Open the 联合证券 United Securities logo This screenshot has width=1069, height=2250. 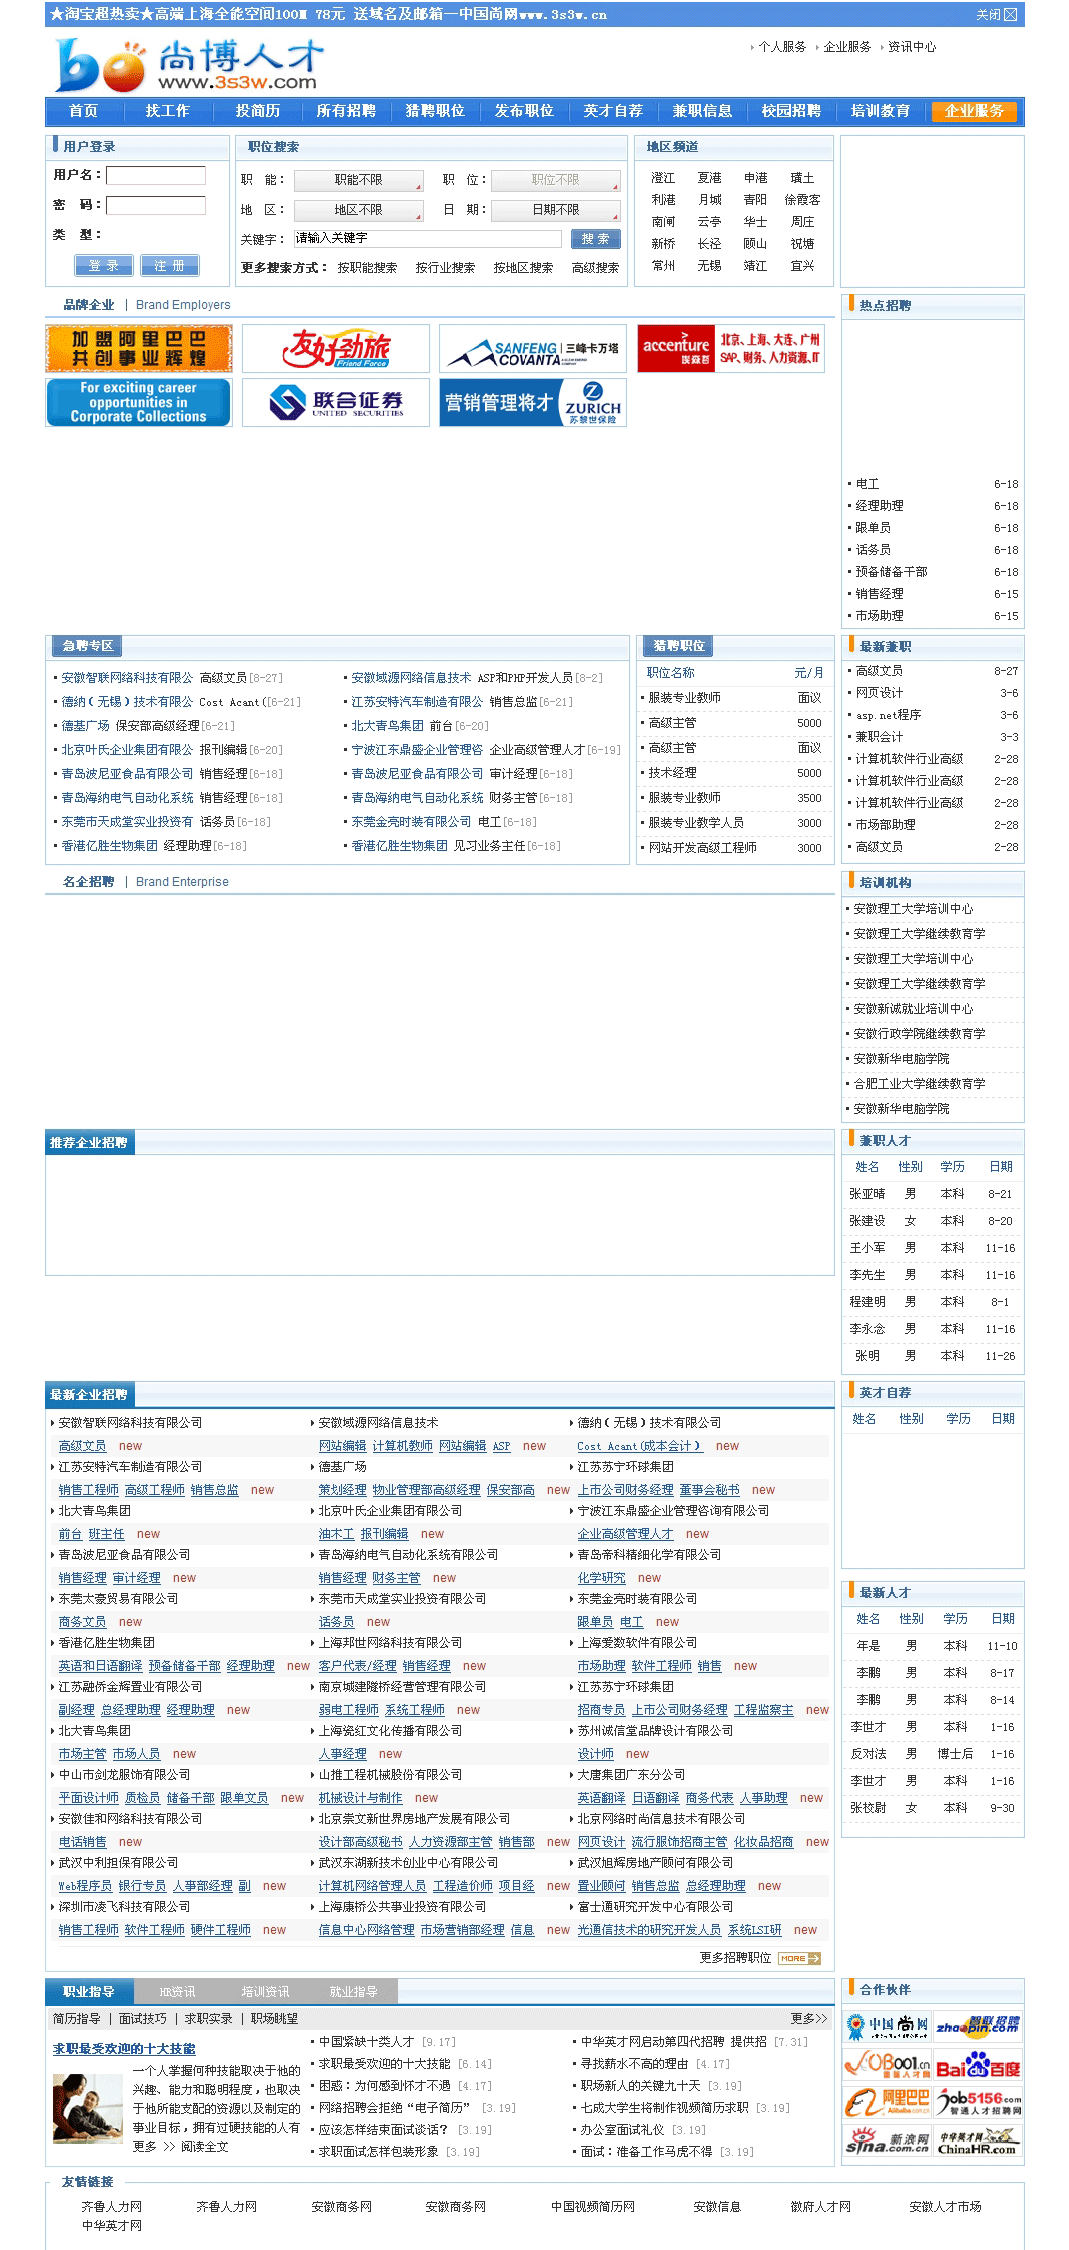tap(336, 402)
